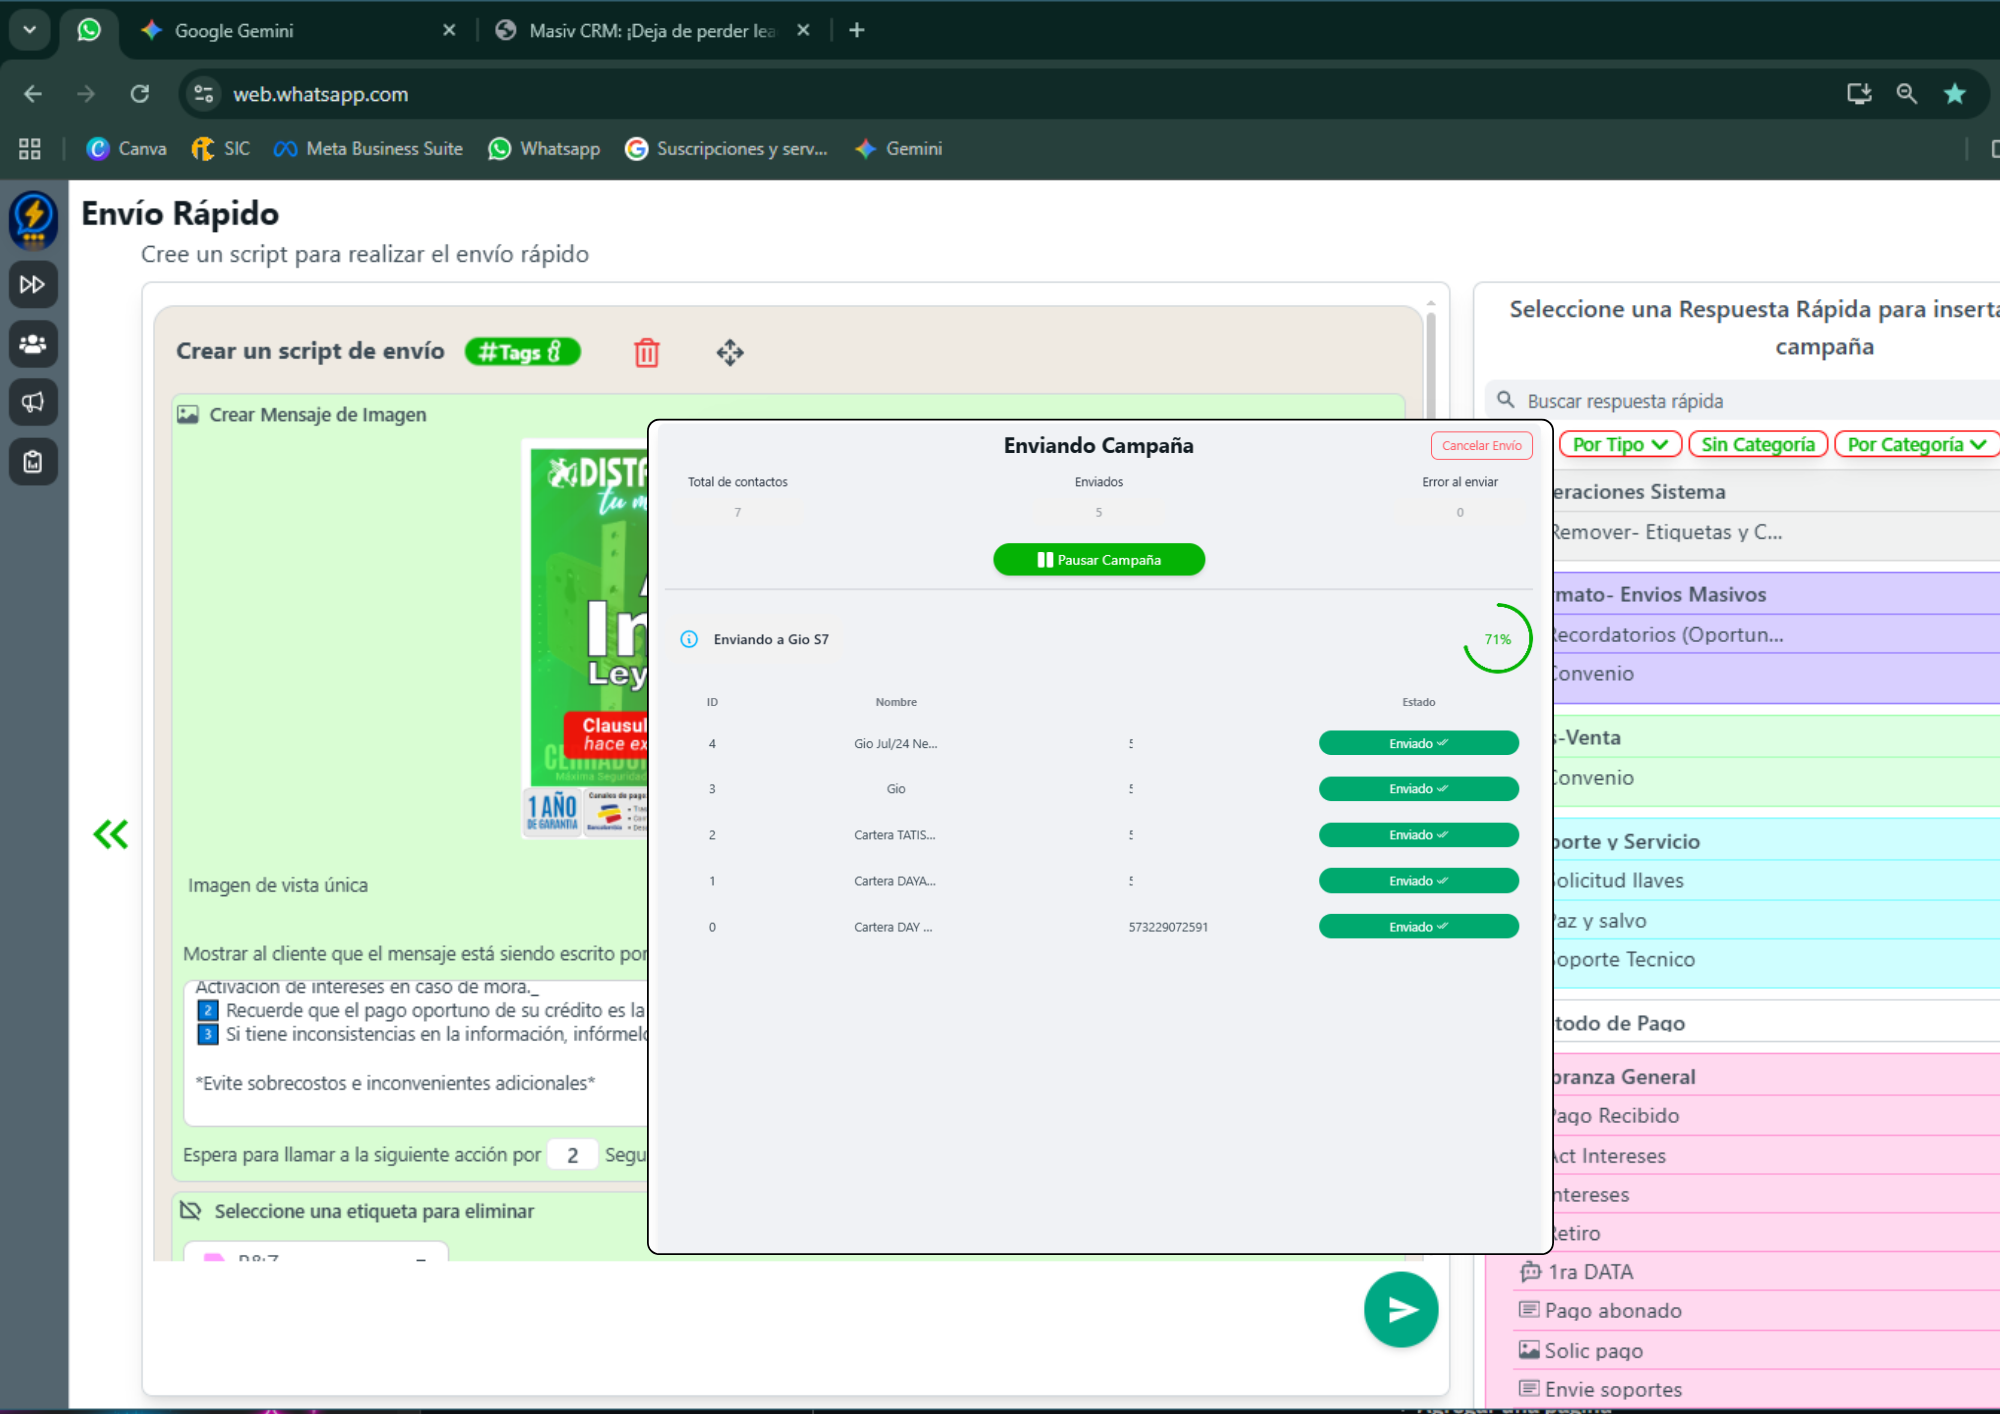Screen dimensions: 2000x1414
Task: Click the 71% circular progress indicator
Action: point(1497,639)
